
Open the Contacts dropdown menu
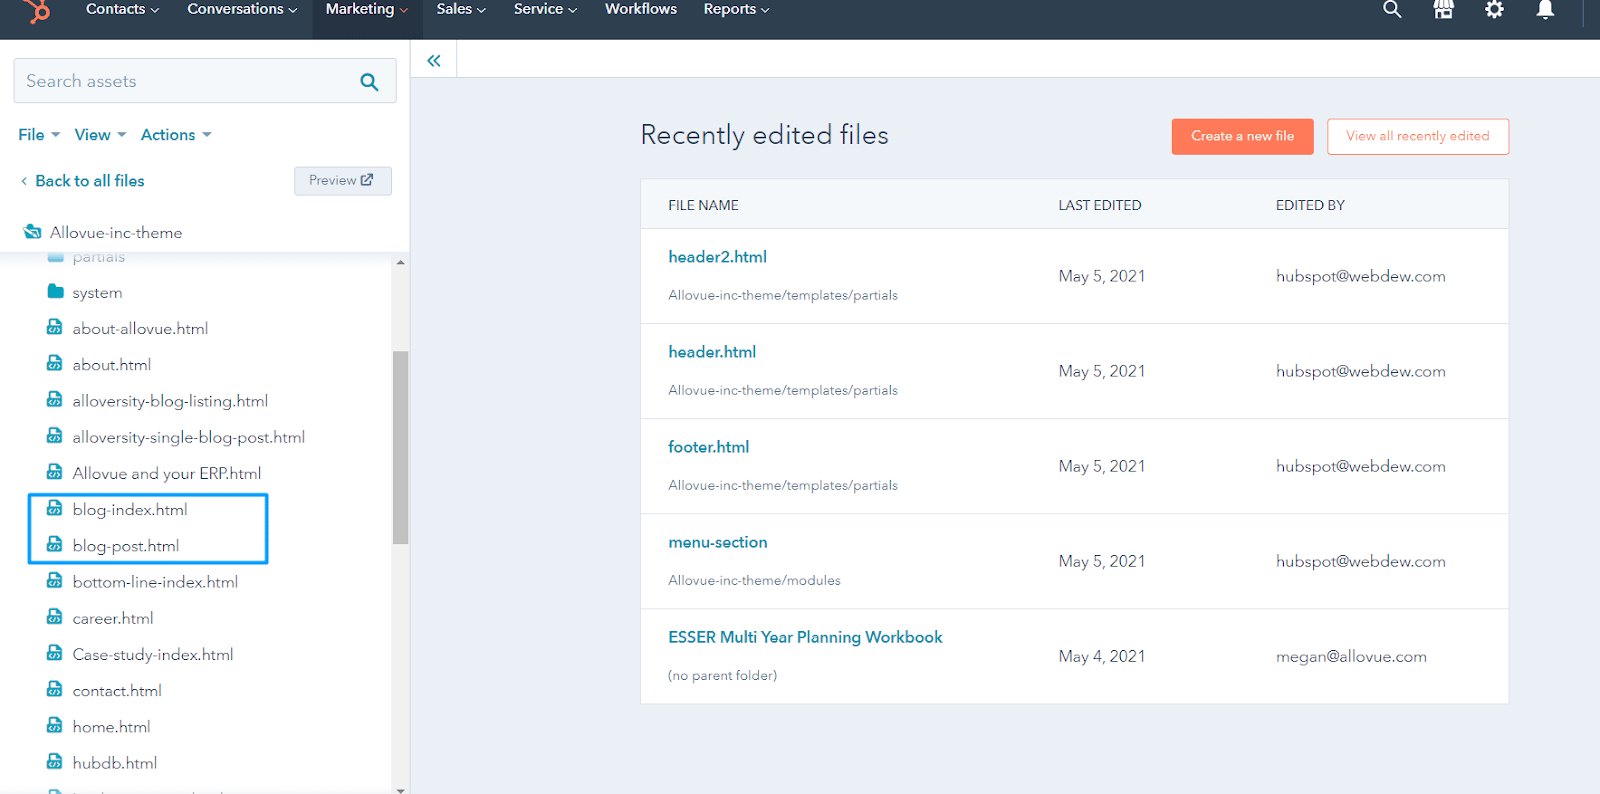coord(122,9)
